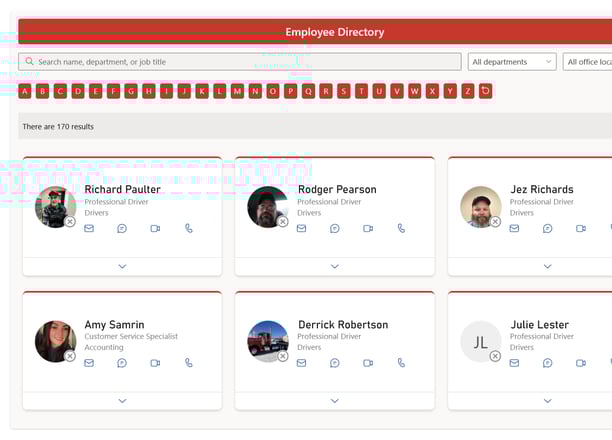
Task: Open chat with Julie Lester
Action: point(548,363)
